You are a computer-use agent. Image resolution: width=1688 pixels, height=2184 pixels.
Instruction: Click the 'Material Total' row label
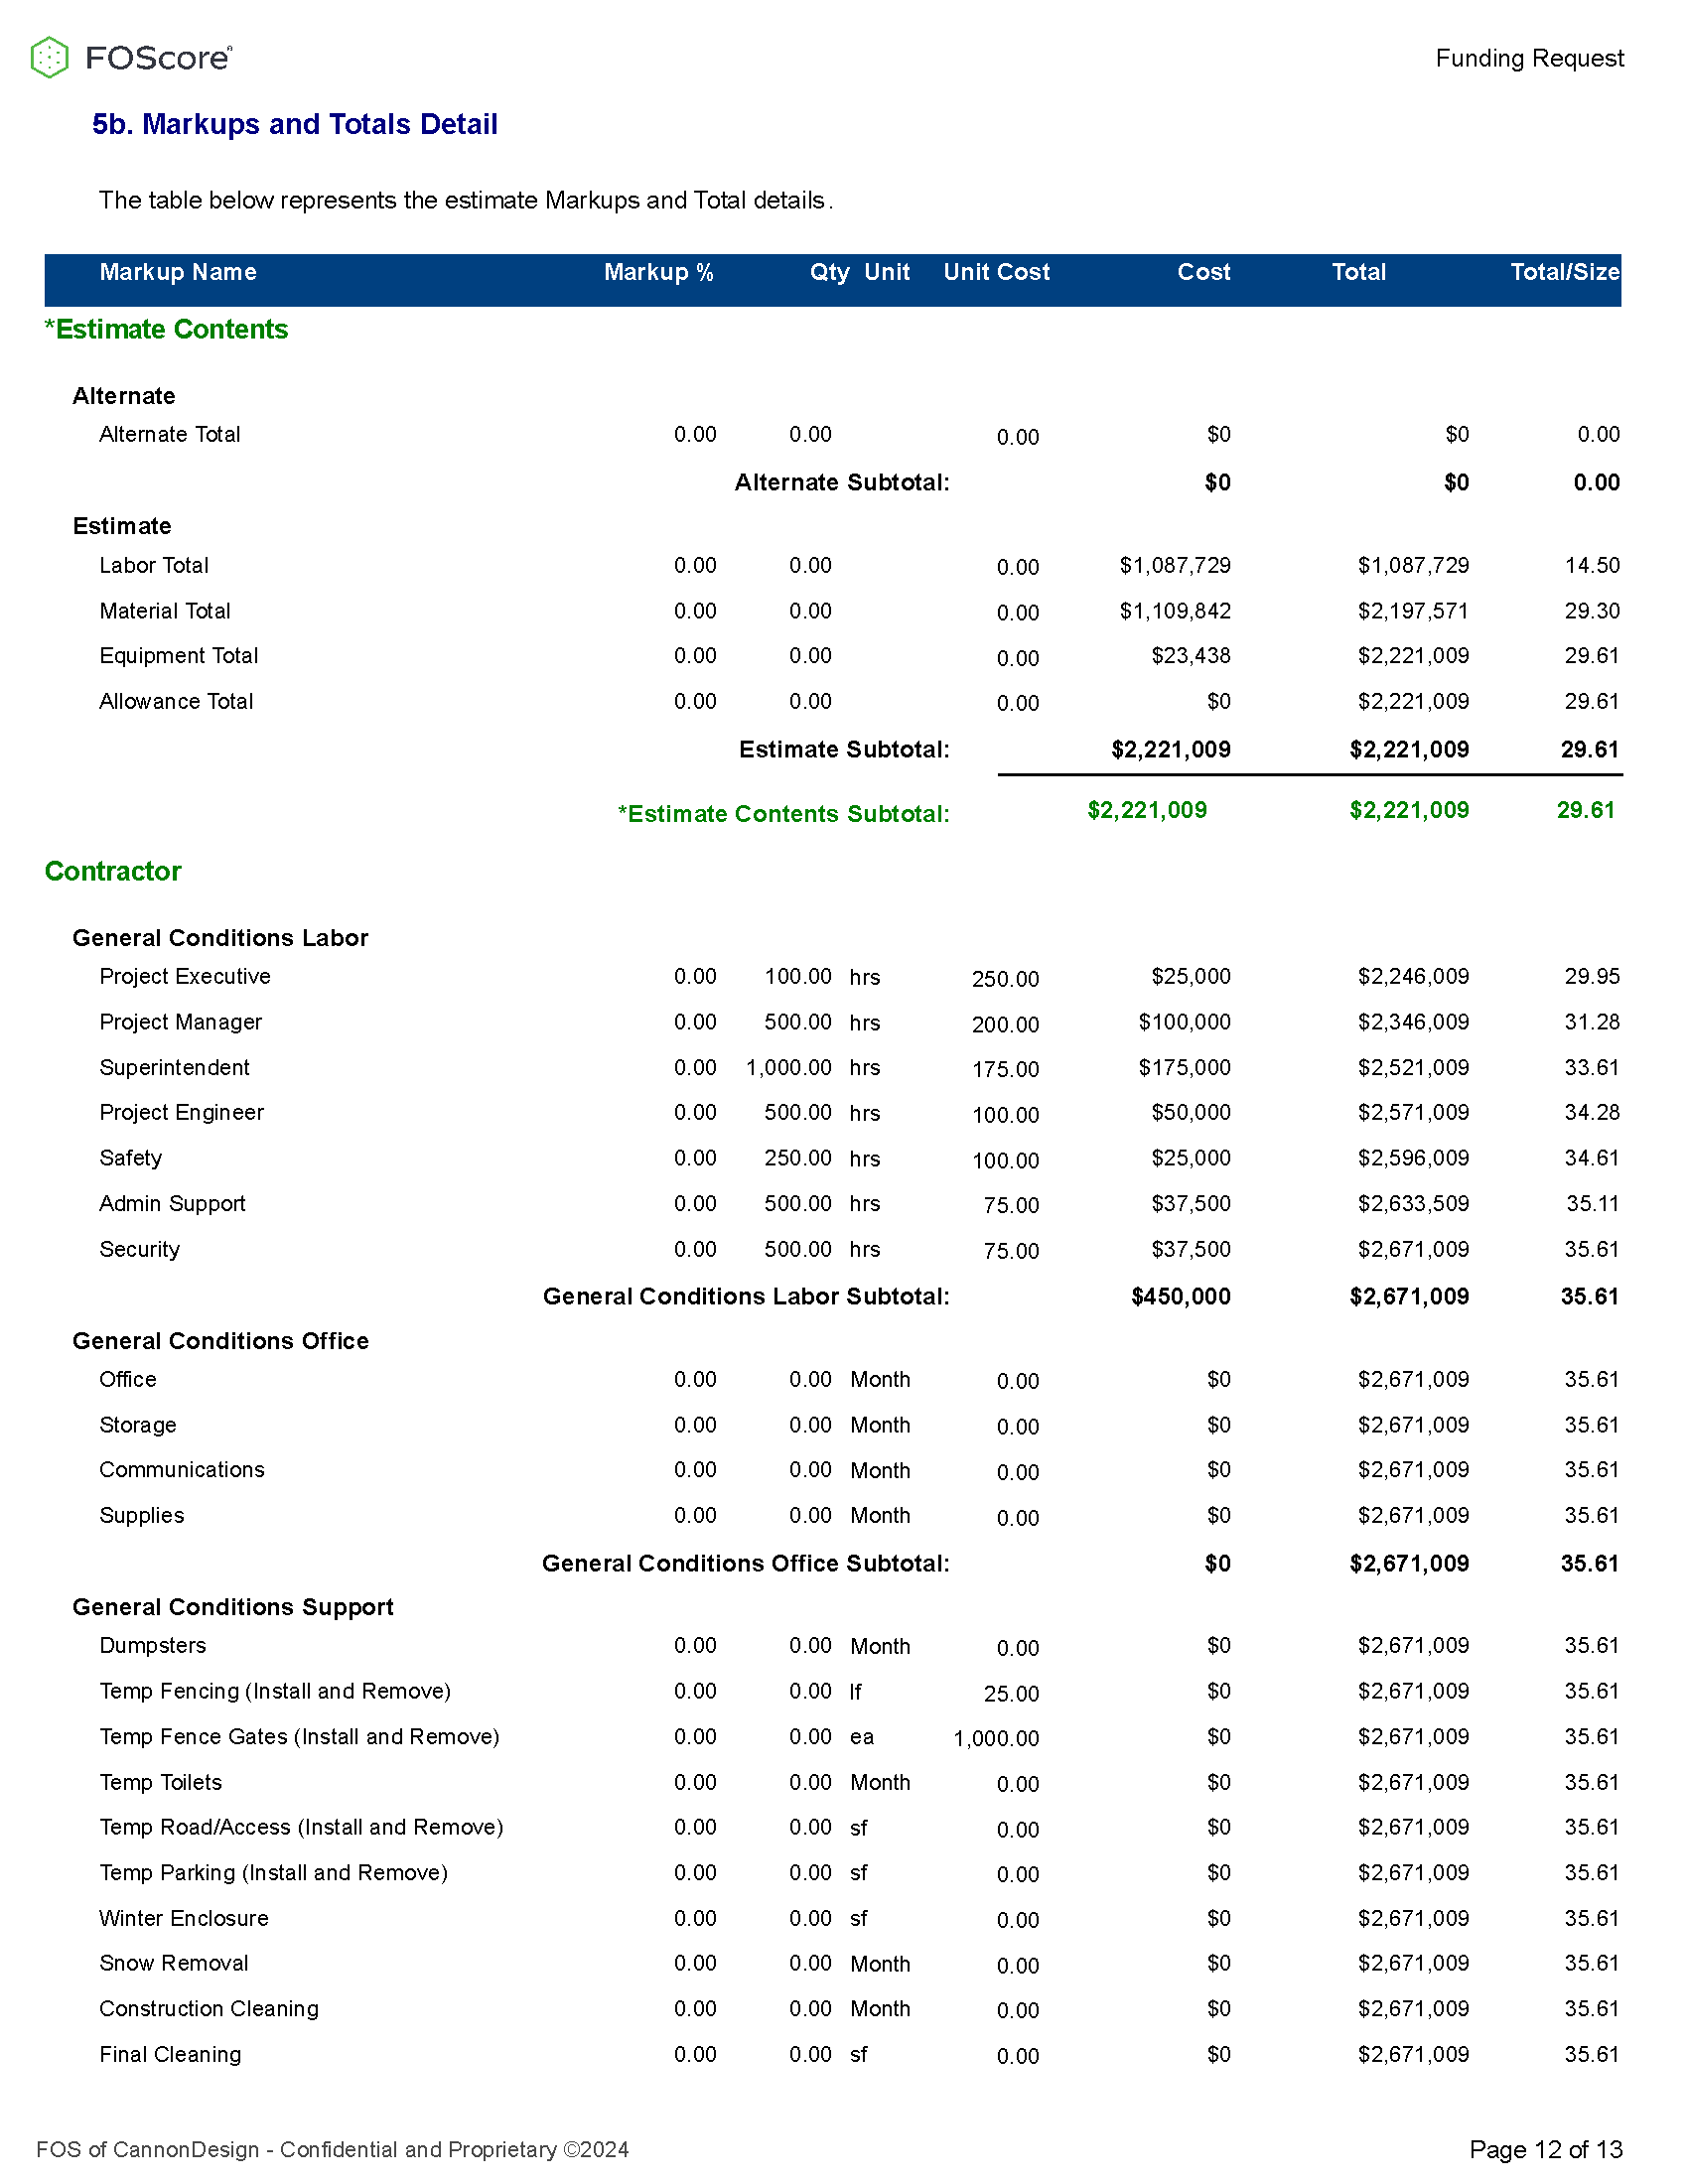[x=165, y=611]
